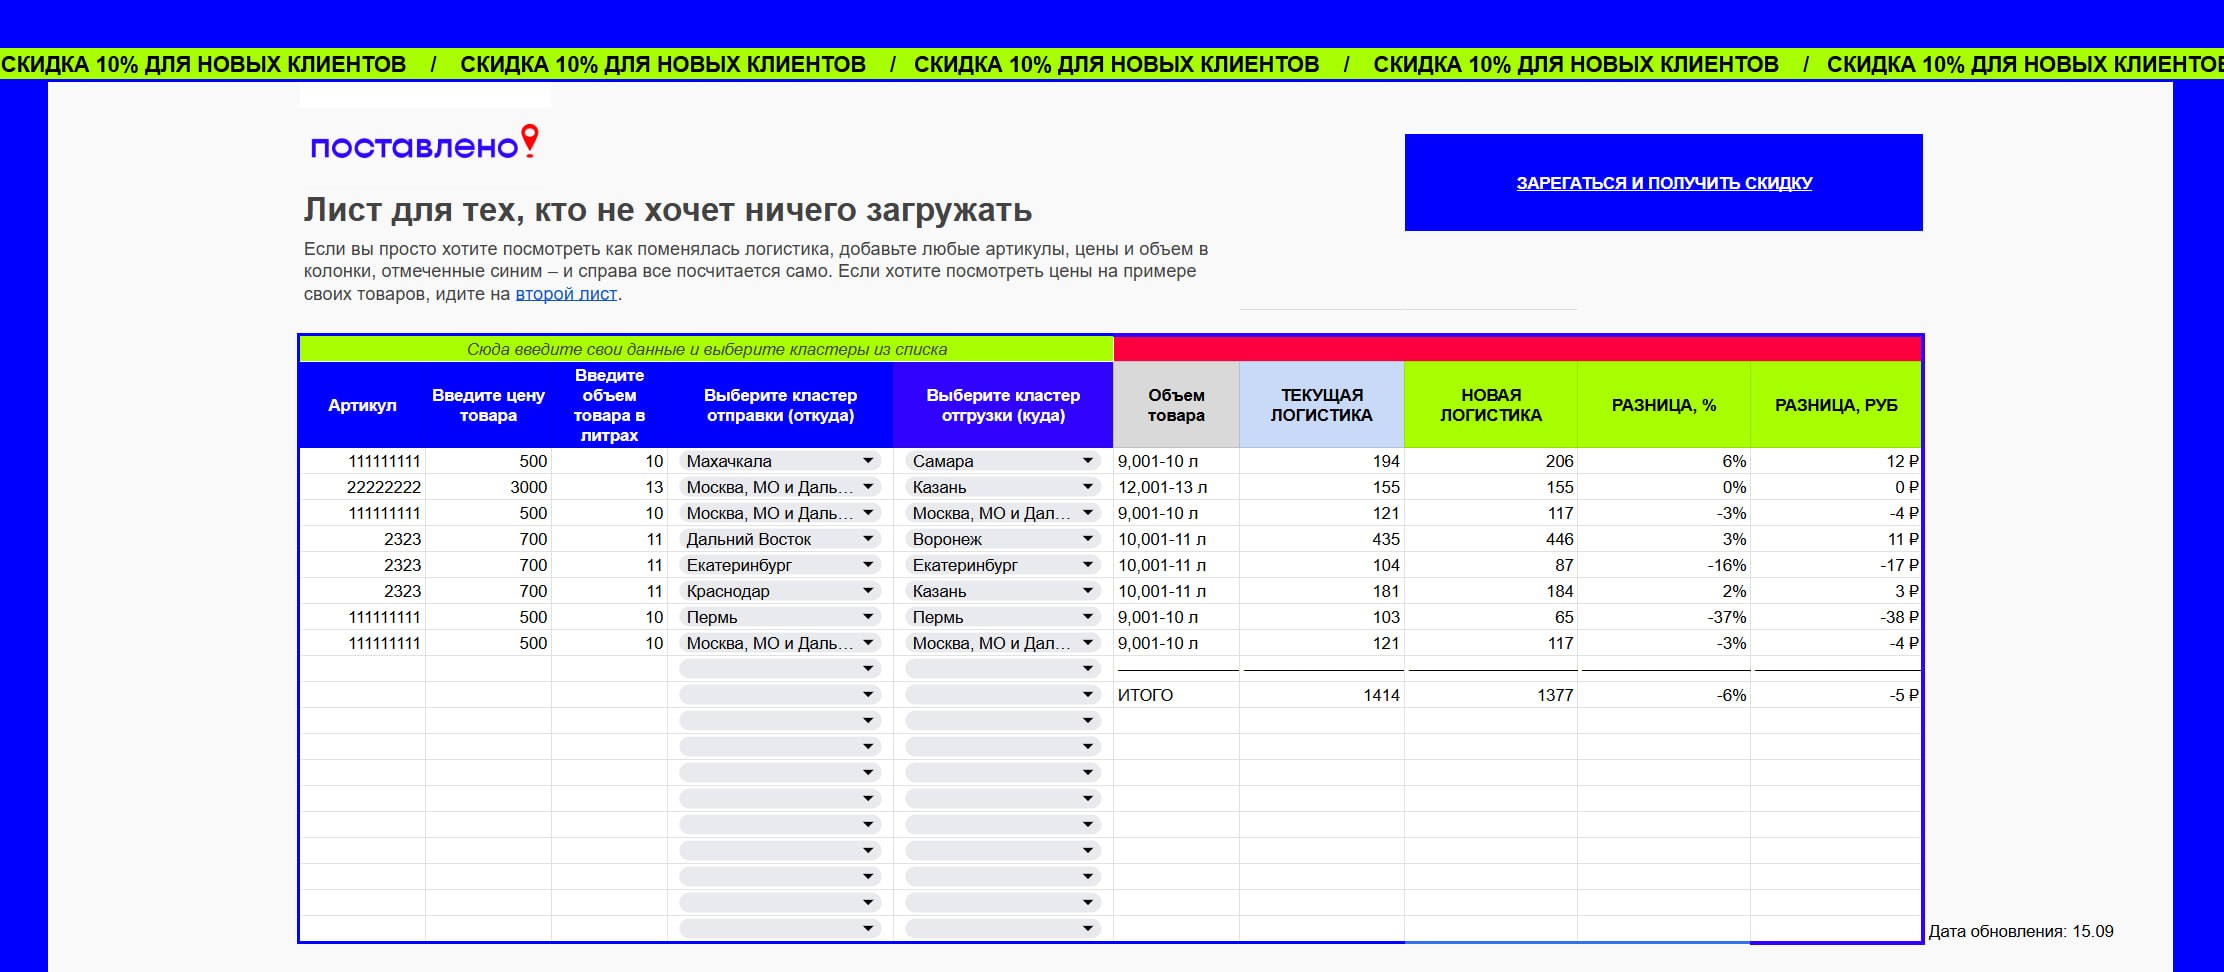
Task: Click the -37% difference cell
Action: tap(1664, 617)
